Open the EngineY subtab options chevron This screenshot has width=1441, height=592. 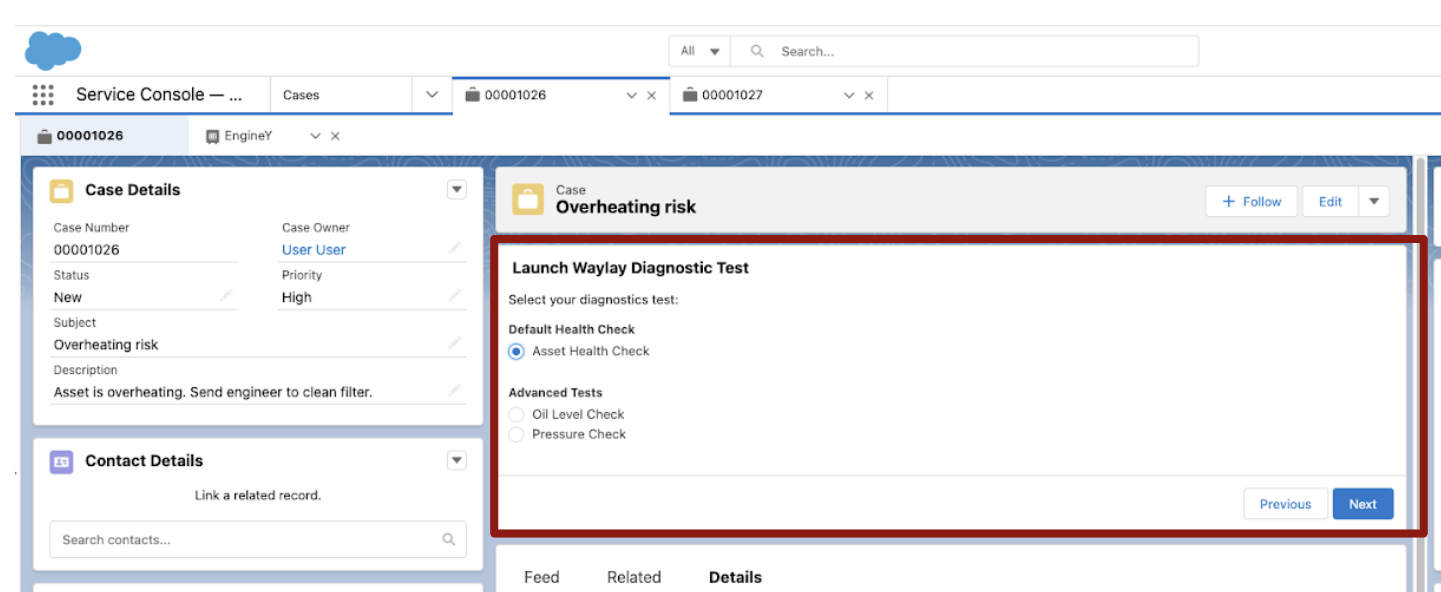pyautogui.click(x=315, y=136)
